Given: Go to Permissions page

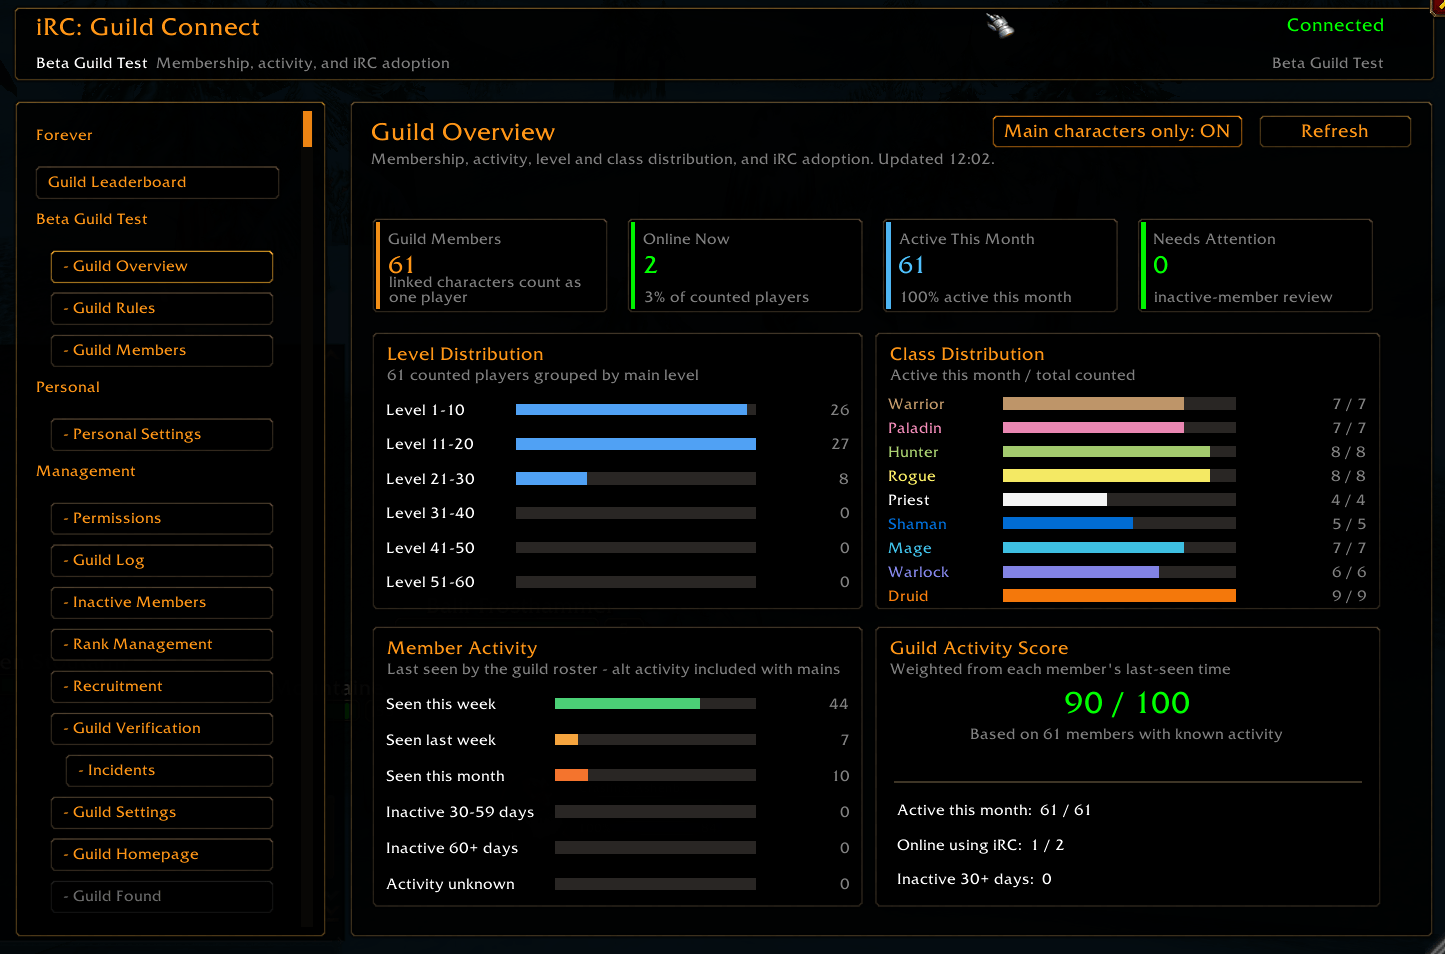Looking at the screenshot, I should [x=162, y=518].
